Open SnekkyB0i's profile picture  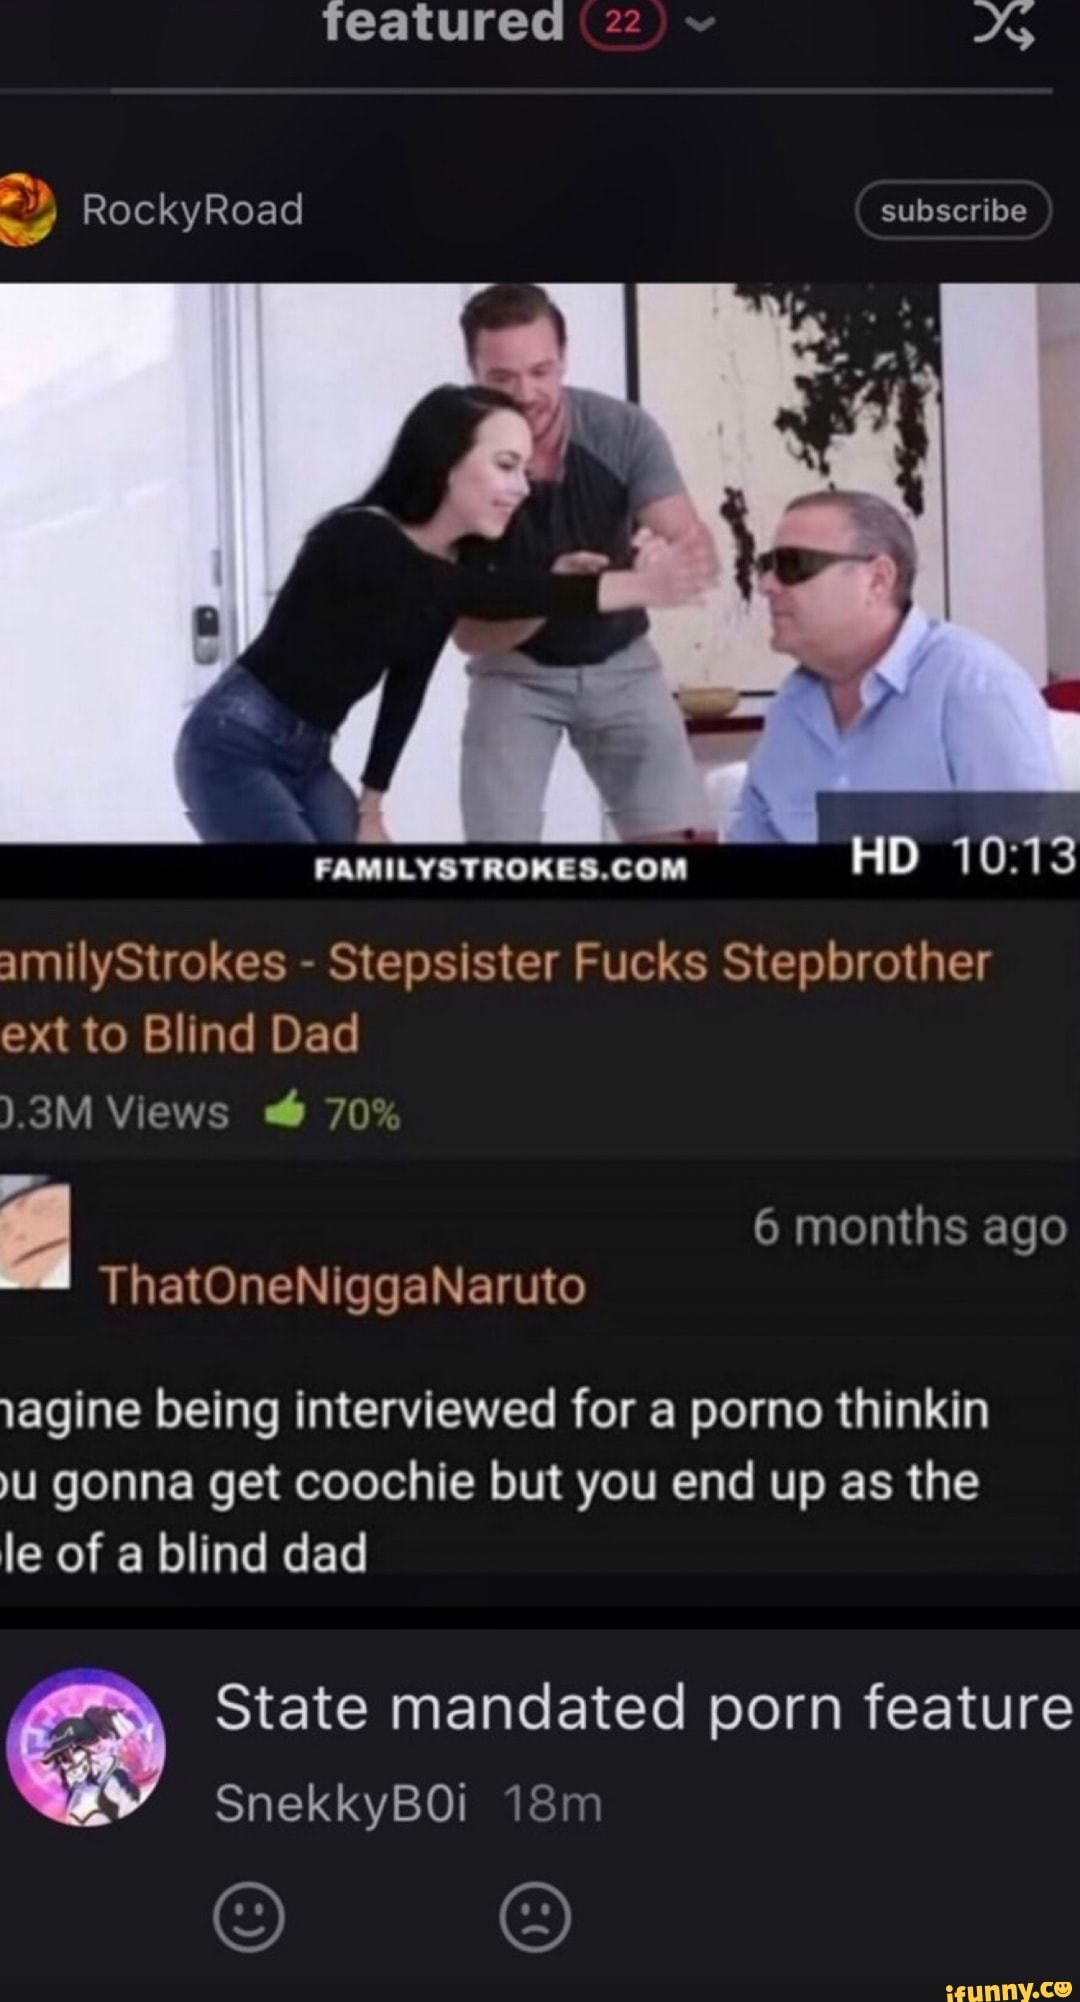pos(86,1748)
